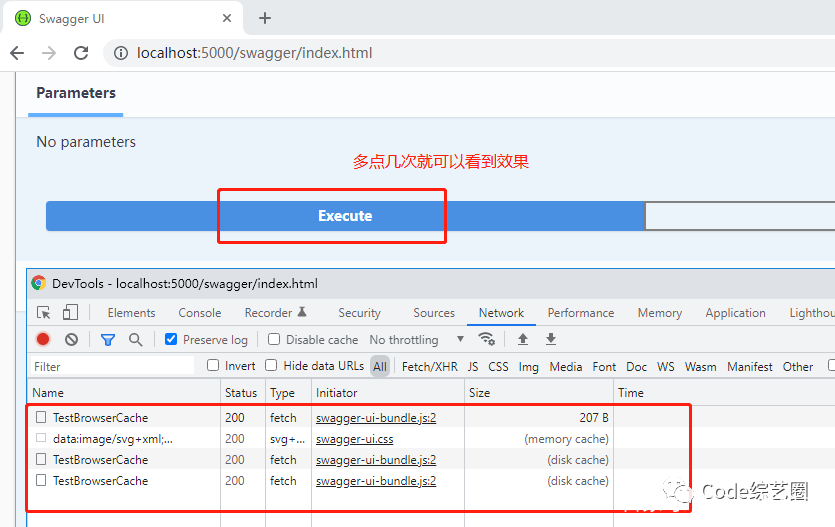Filter requests by CSS
The height and width of the screenshot is (527, 835).
coord(498,367)
